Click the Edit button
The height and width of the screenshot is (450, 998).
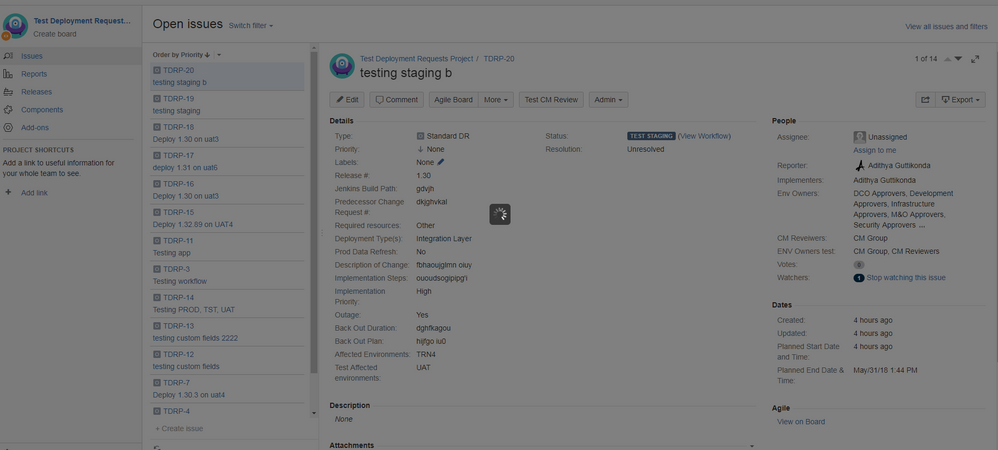tap(347, 100)
